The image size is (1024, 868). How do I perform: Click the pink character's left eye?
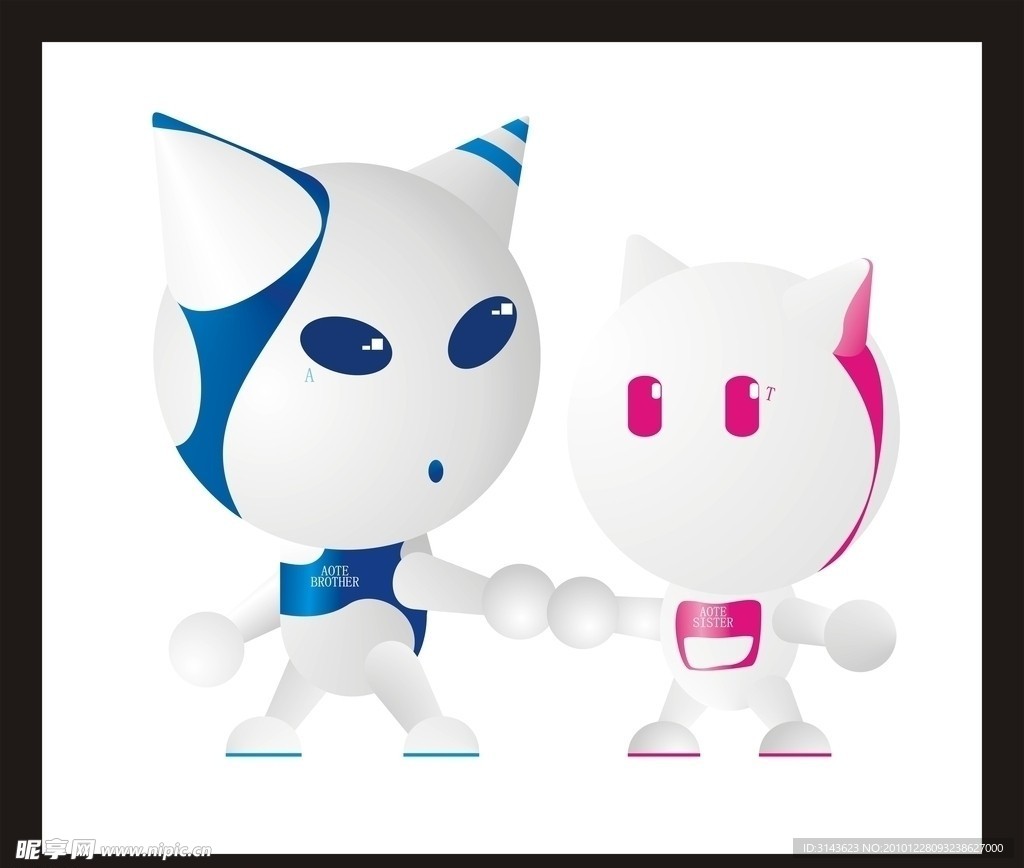pyautogui.click(x=644, y=406)
